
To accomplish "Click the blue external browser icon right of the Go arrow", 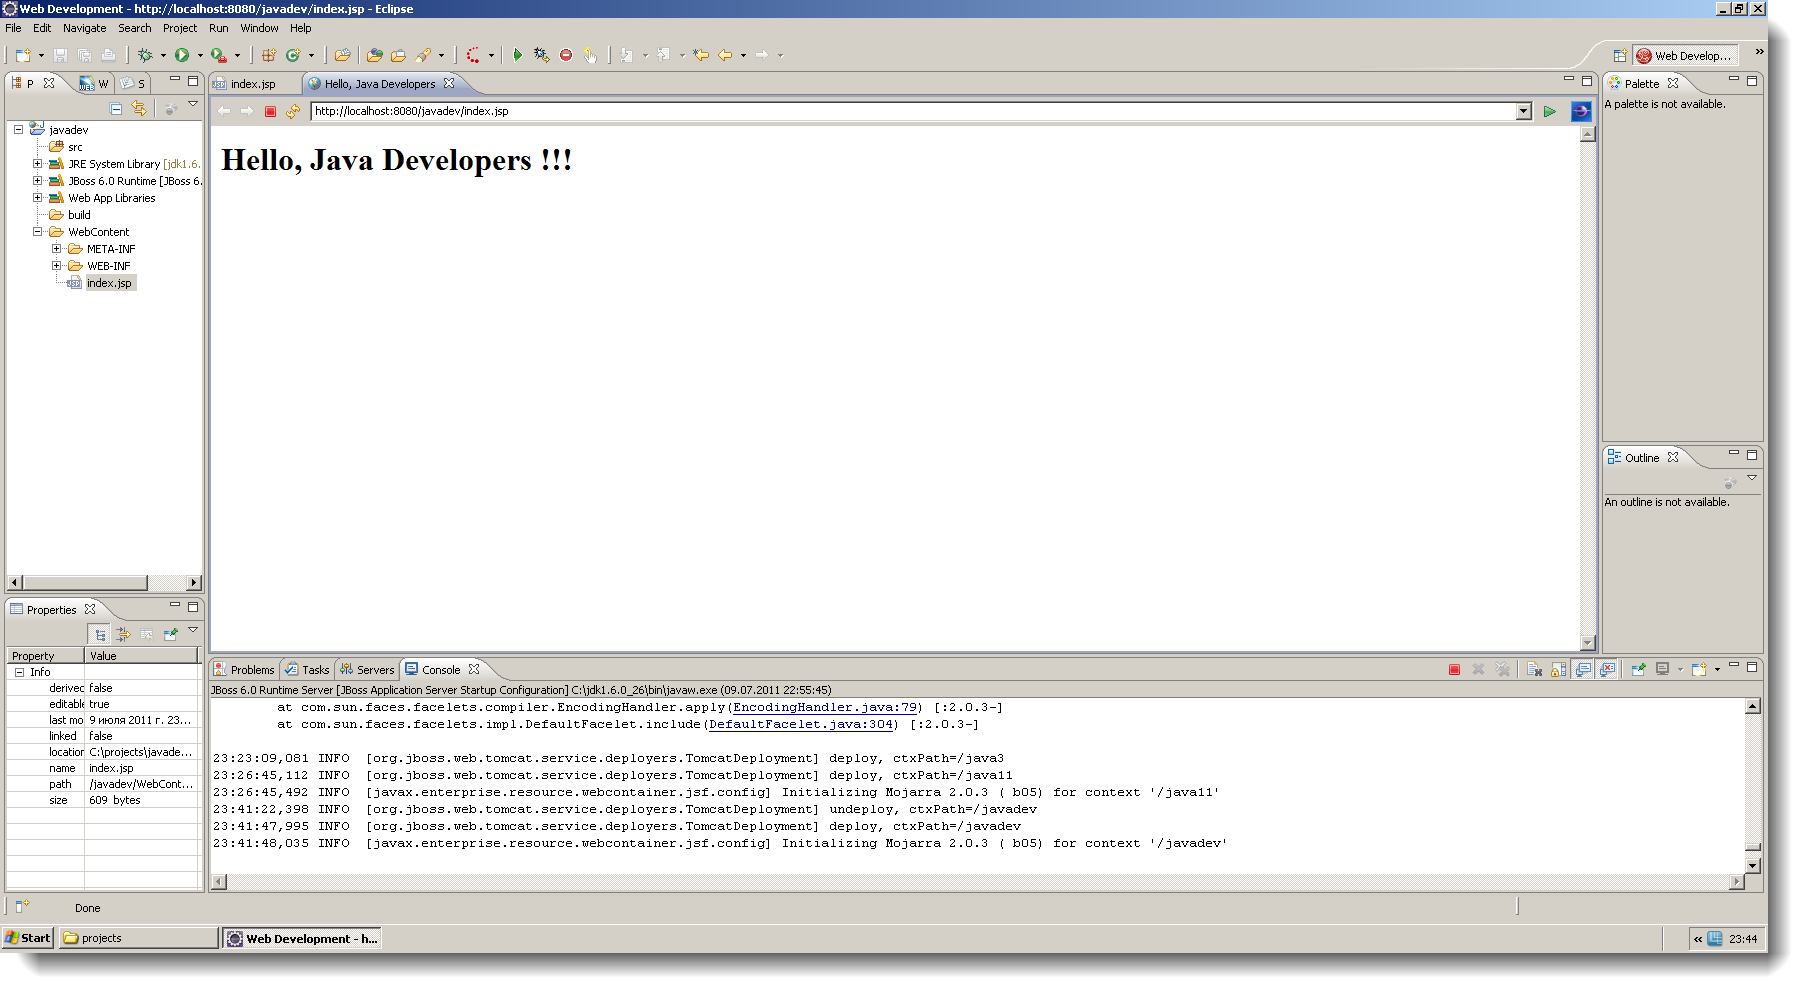I will click(1581, 111).
